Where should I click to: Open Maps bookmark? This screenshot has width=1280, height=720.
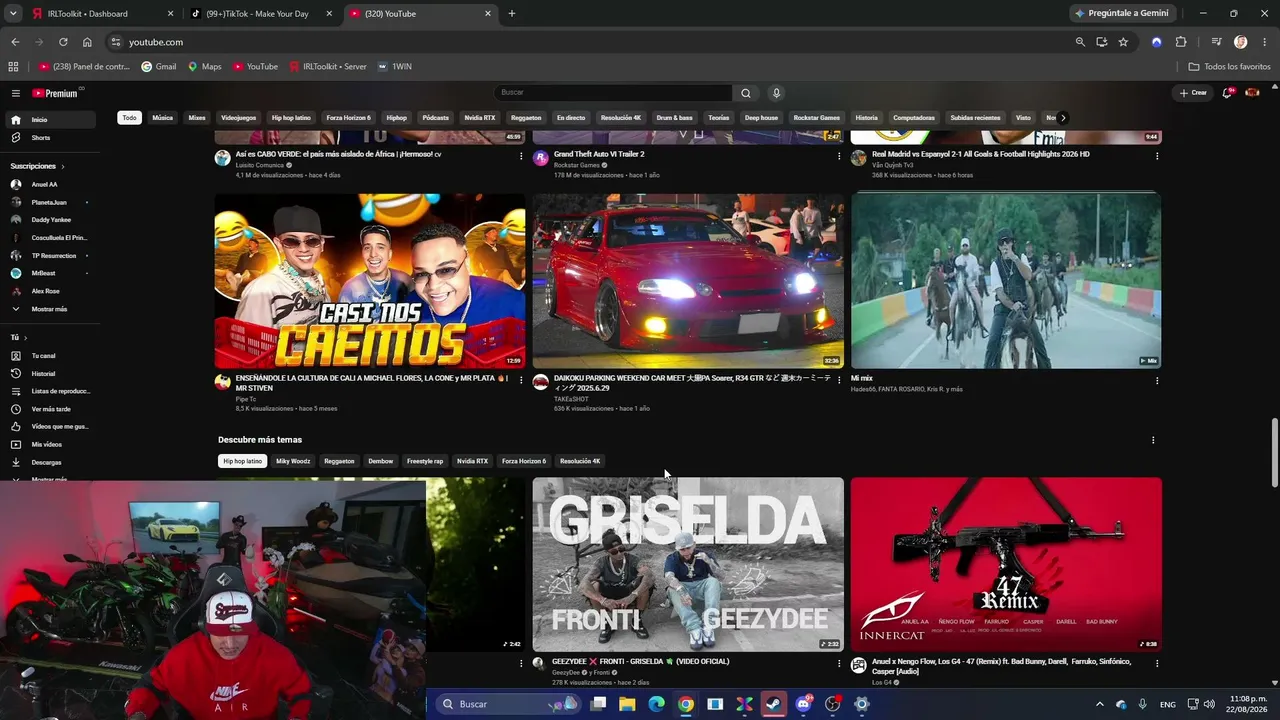click(x=205, y=67)
